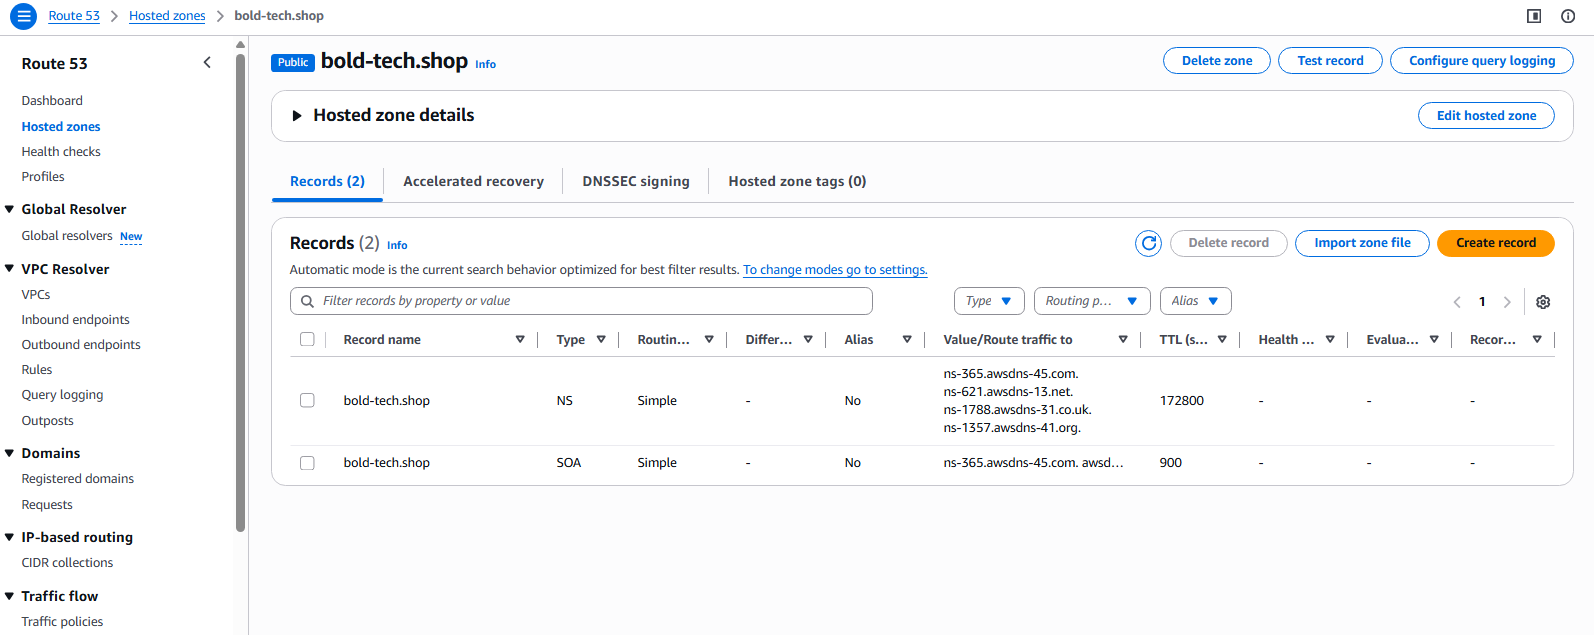Select the NS record checkbox
This screenshot has width=1594, height=635.
click(307, 401)
